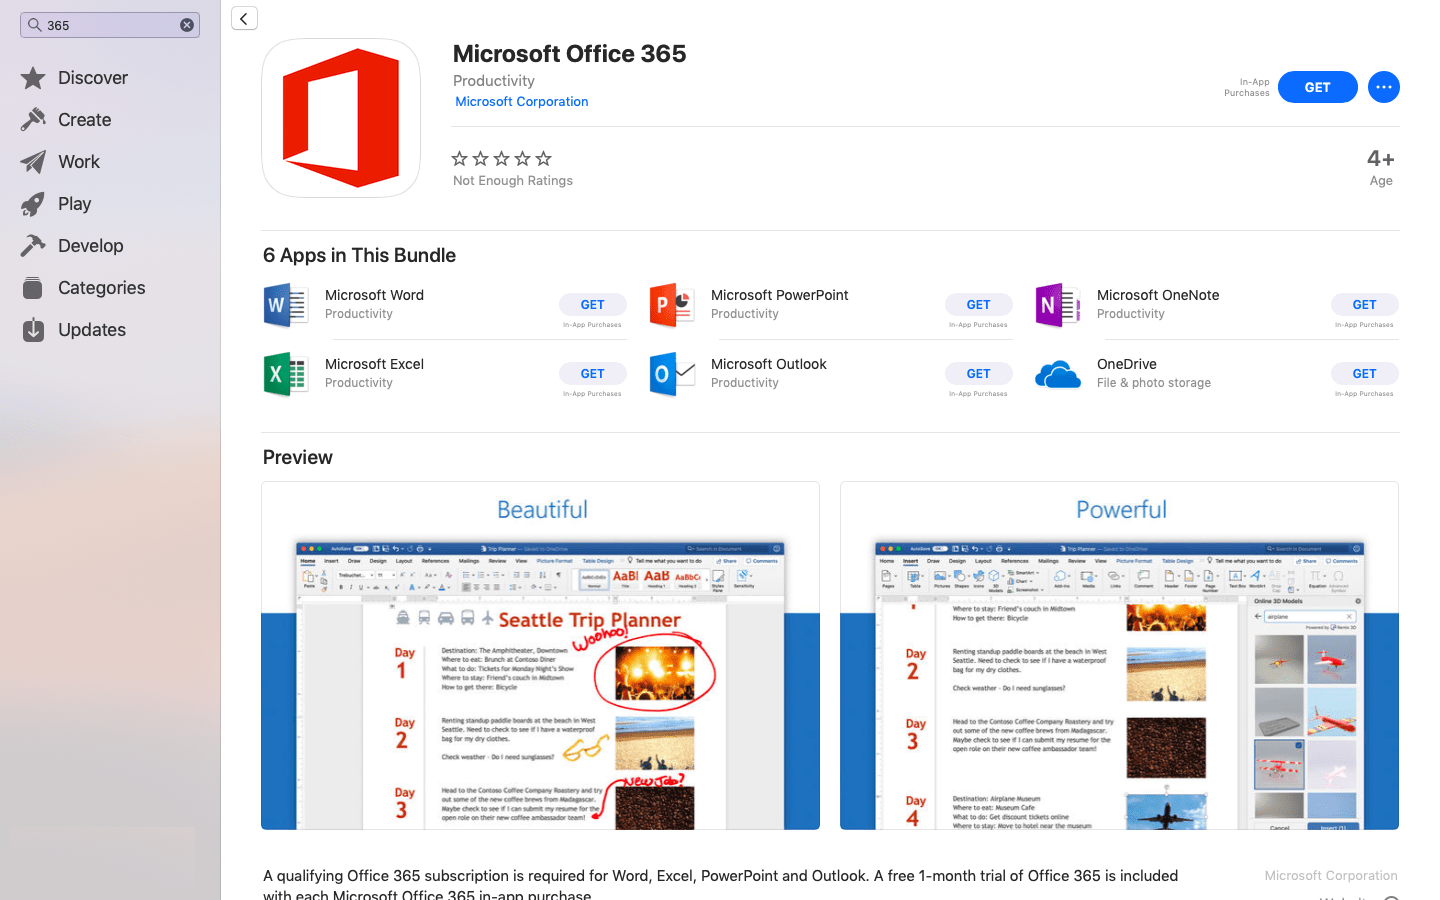Click the 6 Apps in This Bundle heading
Viewport: 1440px width, 900px height.
point(359,255)
